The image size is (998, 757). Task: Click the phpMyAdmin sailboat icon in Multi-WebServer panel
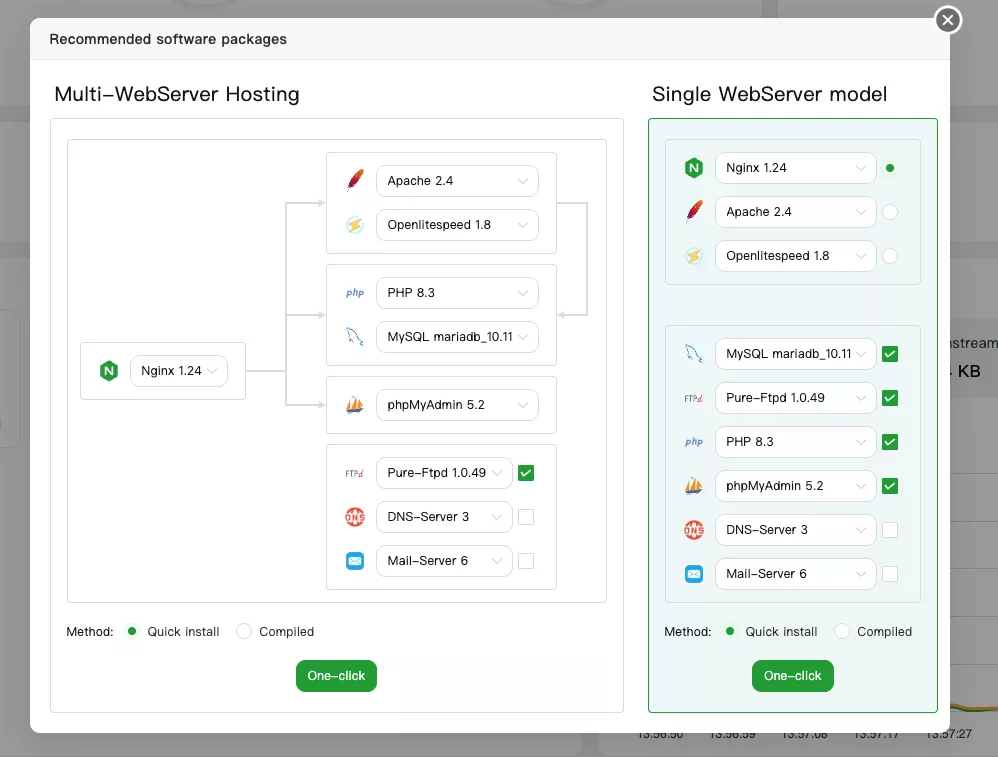pyautogui.click(x=354, y=405)
